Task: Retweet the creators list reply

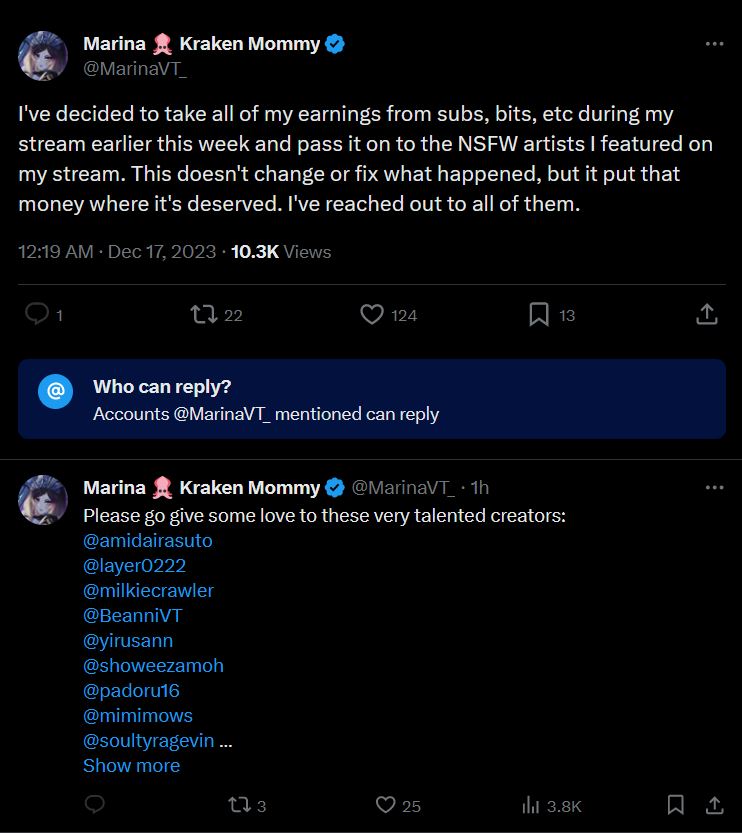Action: (240, 805)
